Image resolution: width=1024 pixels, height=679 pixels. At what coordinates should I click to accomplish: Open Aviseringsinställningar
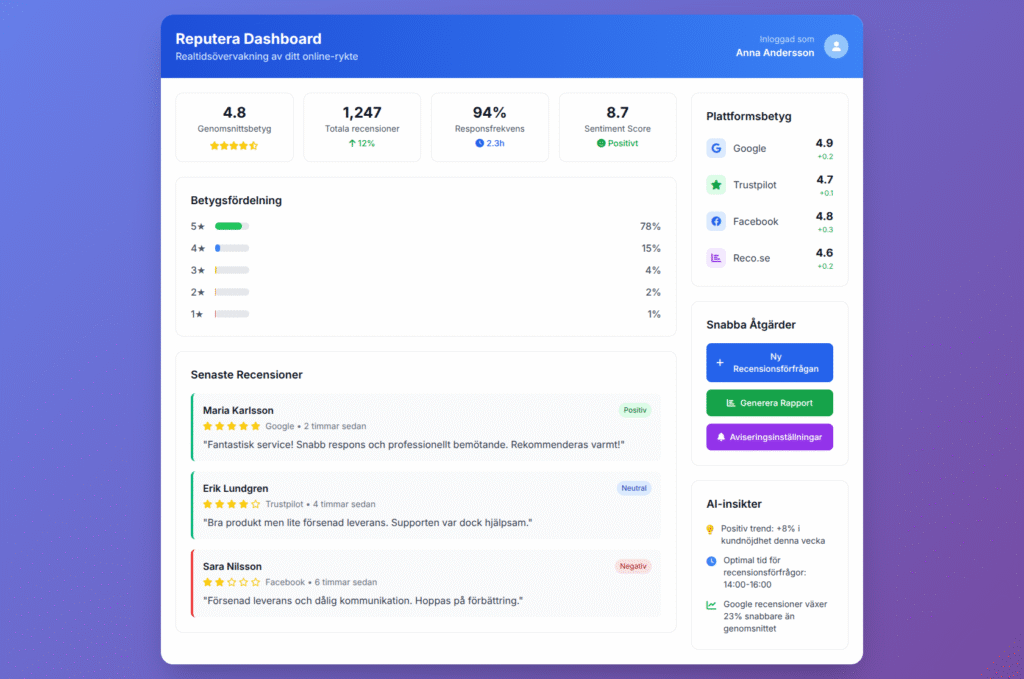769,437
